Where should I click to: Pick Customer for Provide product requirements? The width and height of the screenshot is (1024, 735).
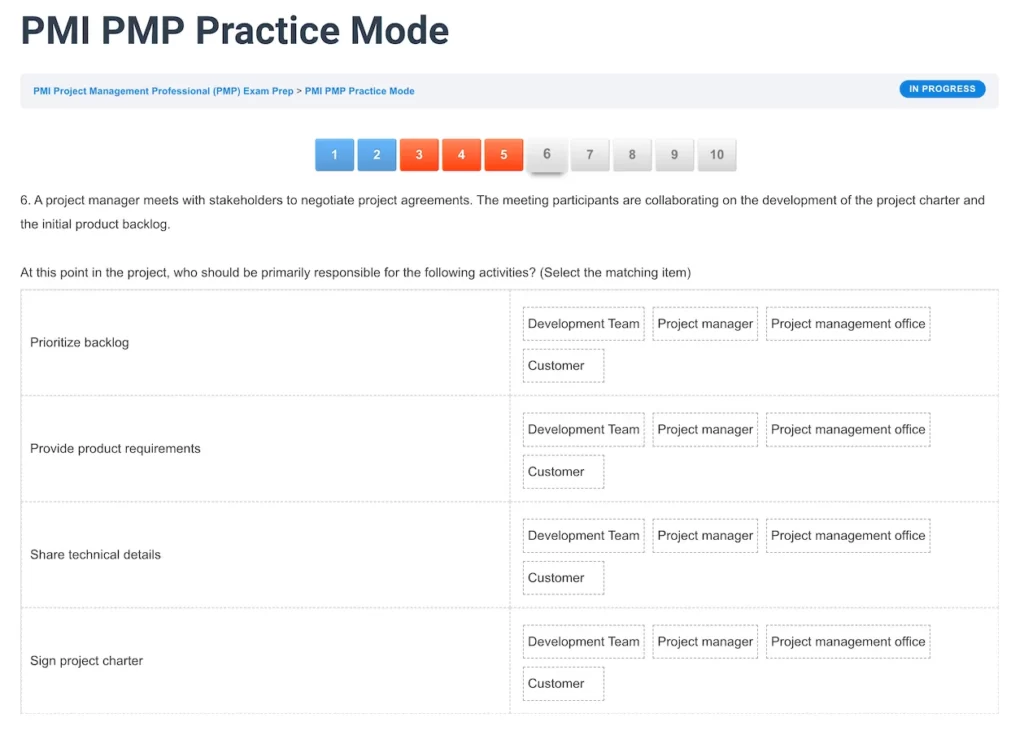(x=563, y=471)
